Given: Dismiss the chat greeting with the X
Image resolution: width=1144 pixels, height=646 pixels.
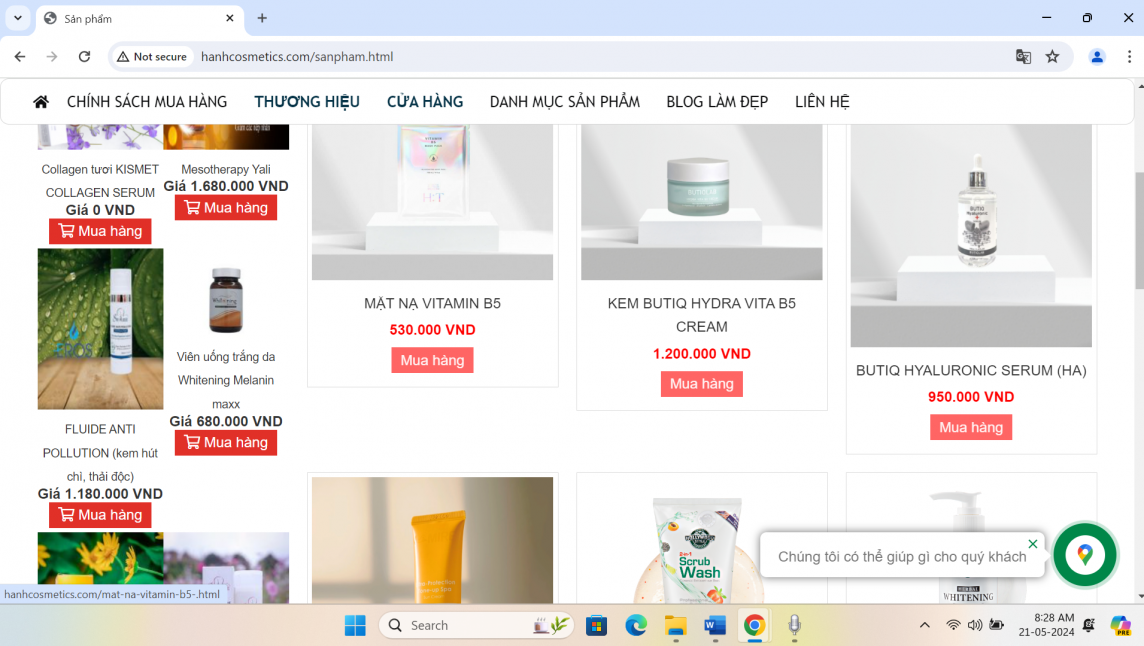Looking at the screenshot, I should click(x=1033, y=543).
